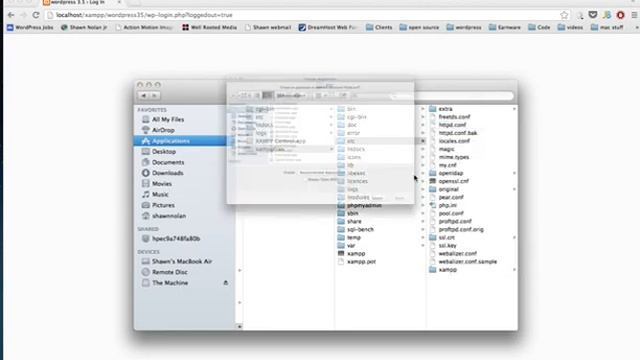This screenshot has width=640, height=360.
Task: Click the xampp executable file icon
Action: tap(341, 253)
